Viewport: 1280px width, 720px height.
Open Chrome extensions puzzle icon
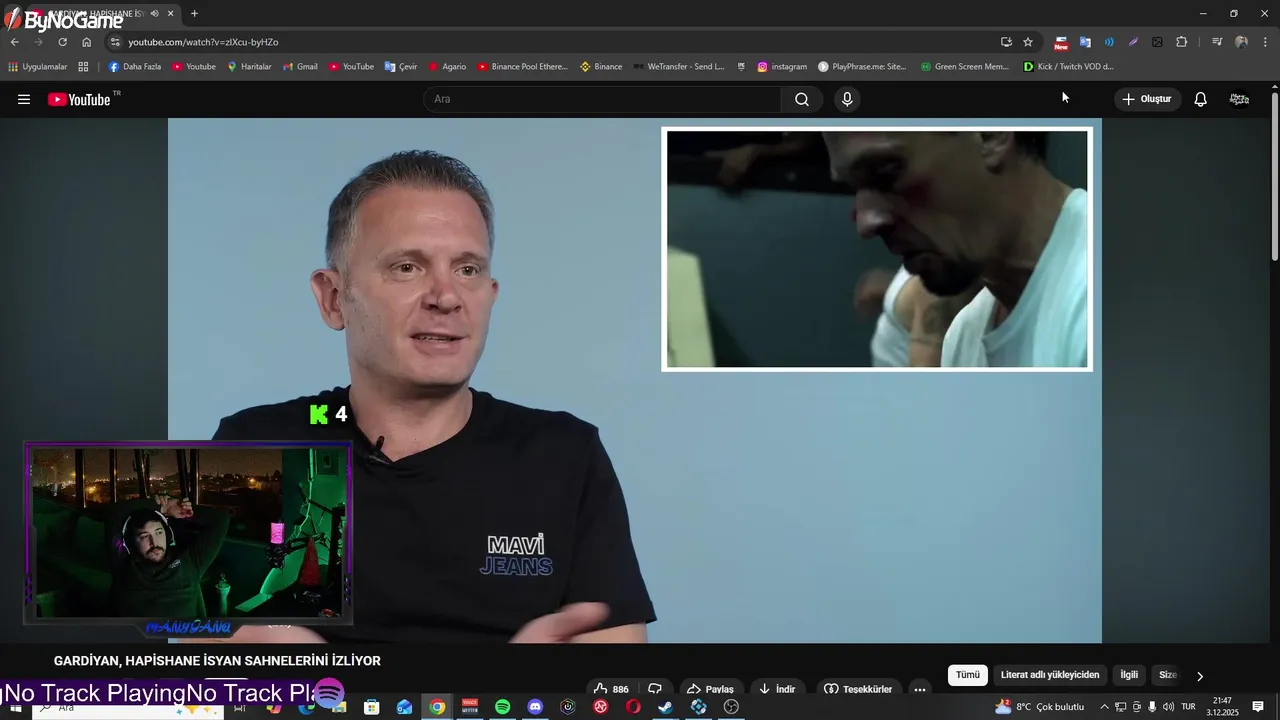1181,42
